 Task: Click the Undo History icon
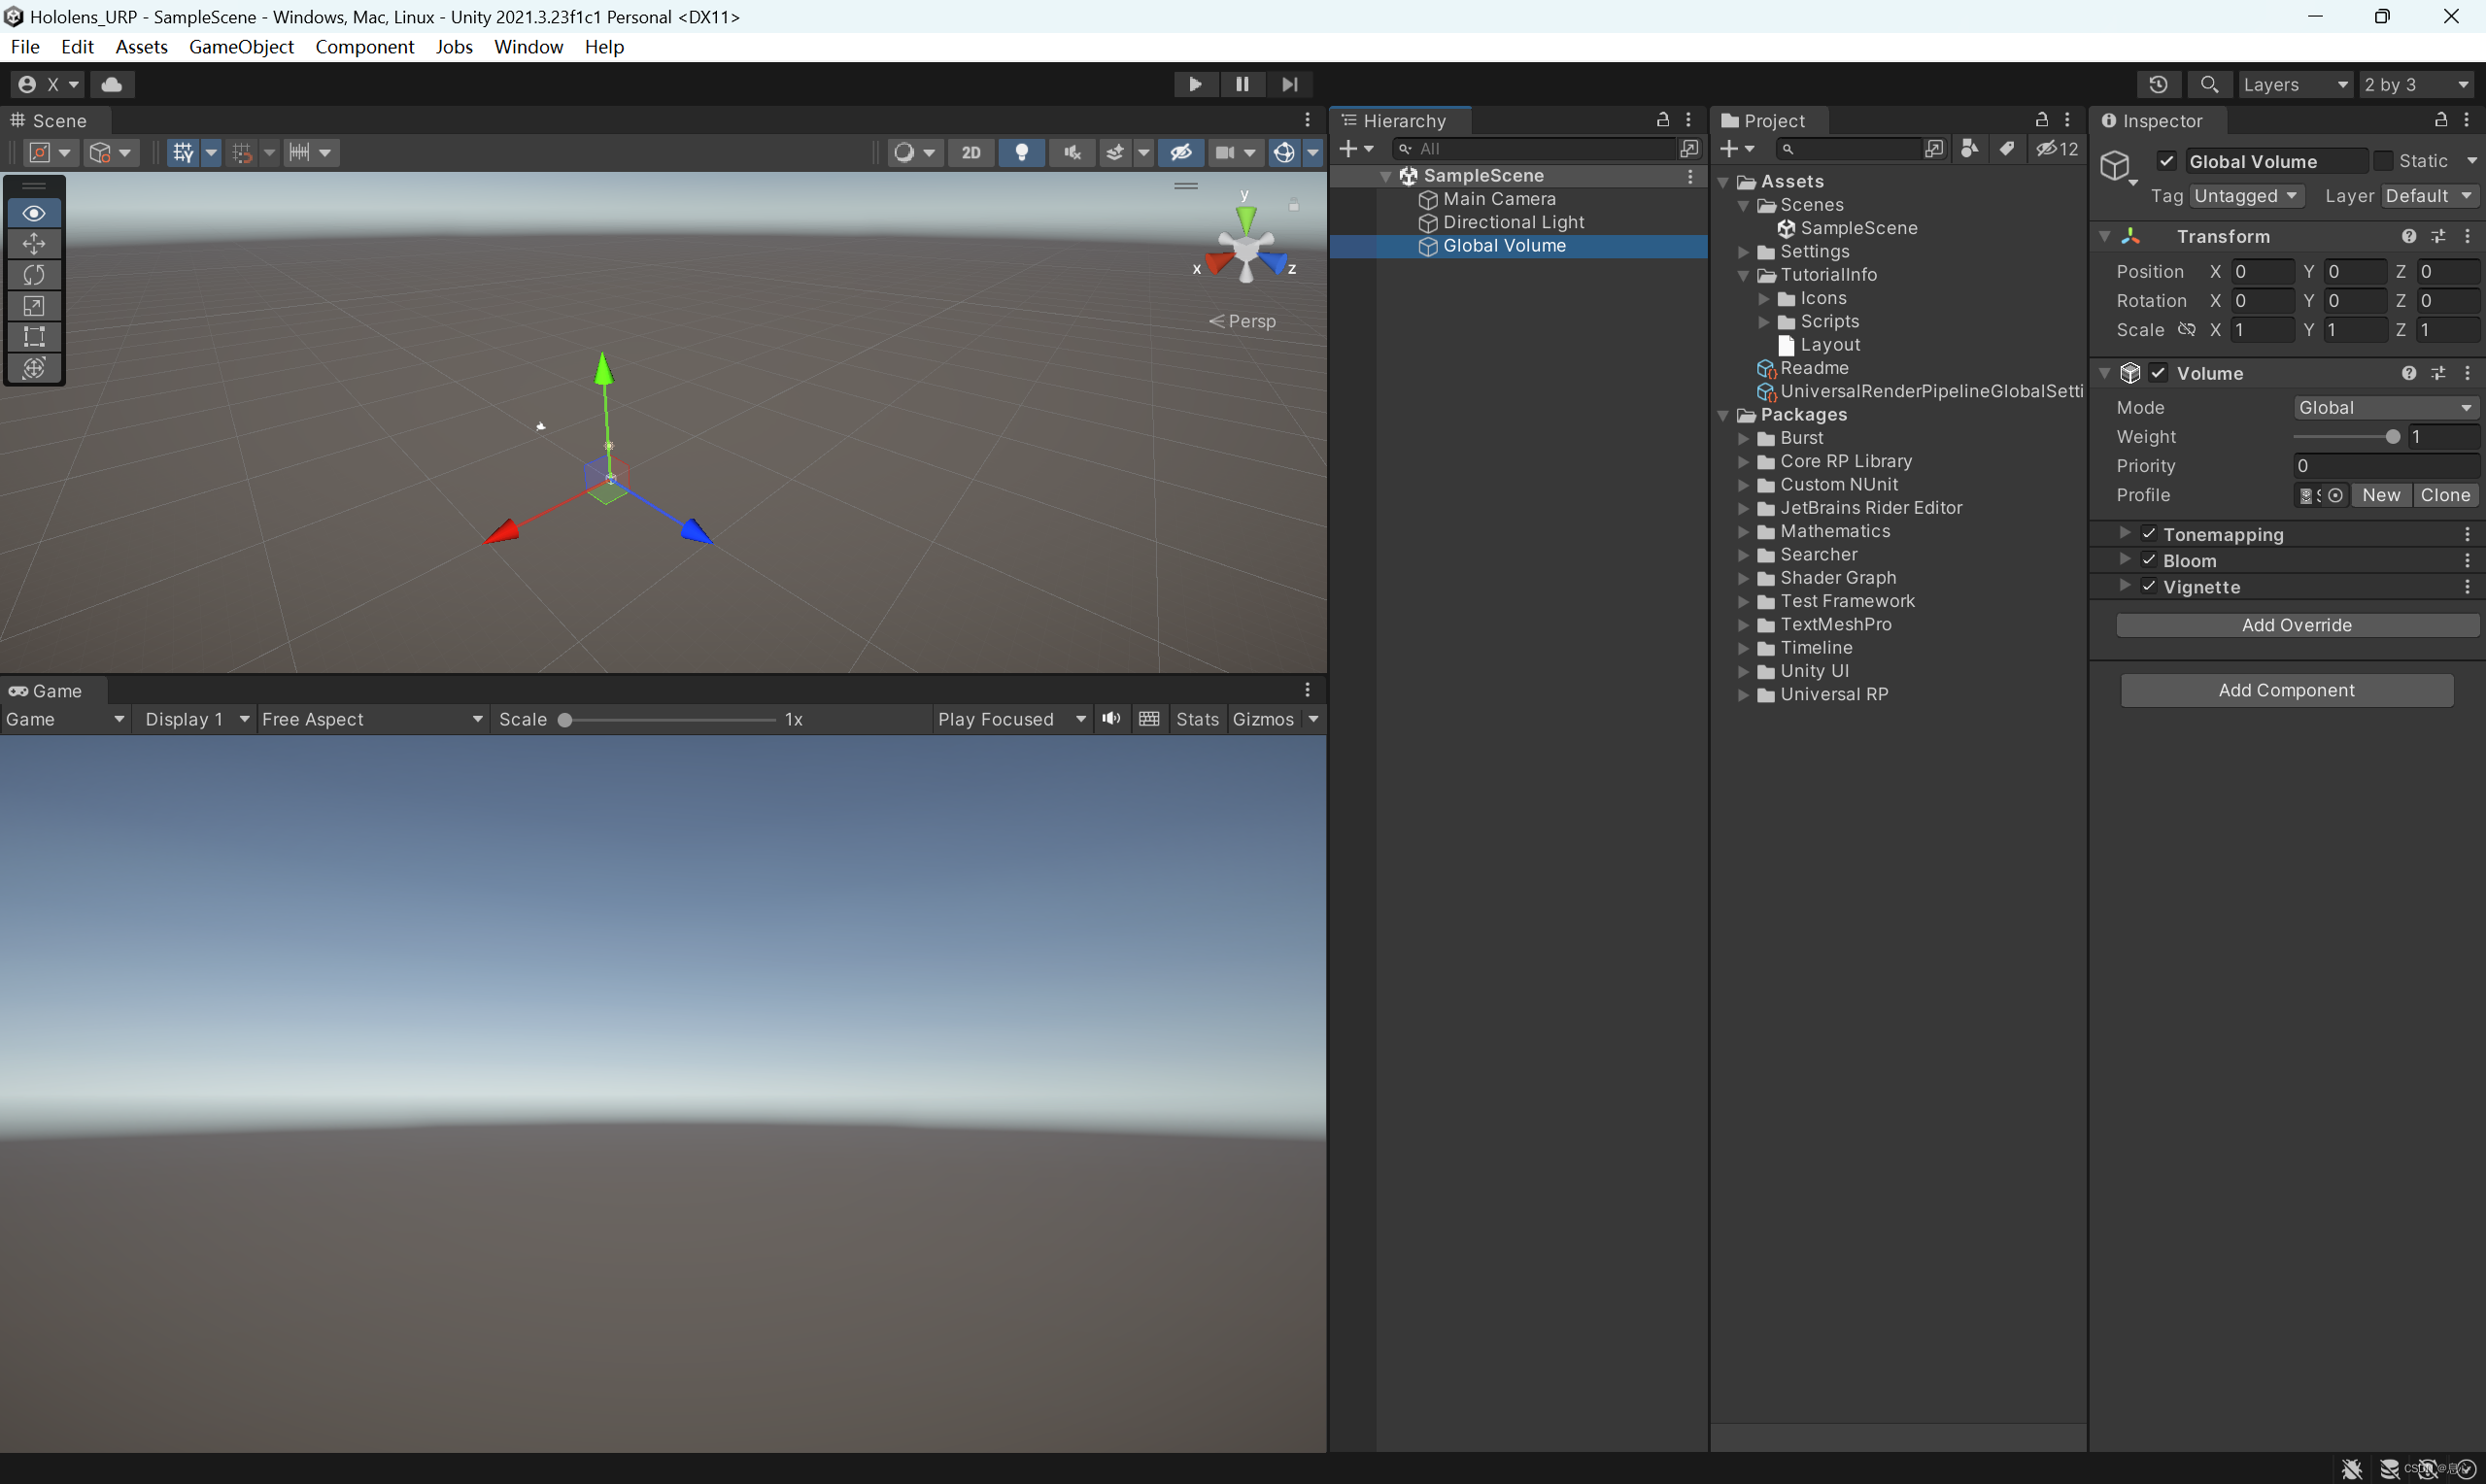pos(2158,84)
